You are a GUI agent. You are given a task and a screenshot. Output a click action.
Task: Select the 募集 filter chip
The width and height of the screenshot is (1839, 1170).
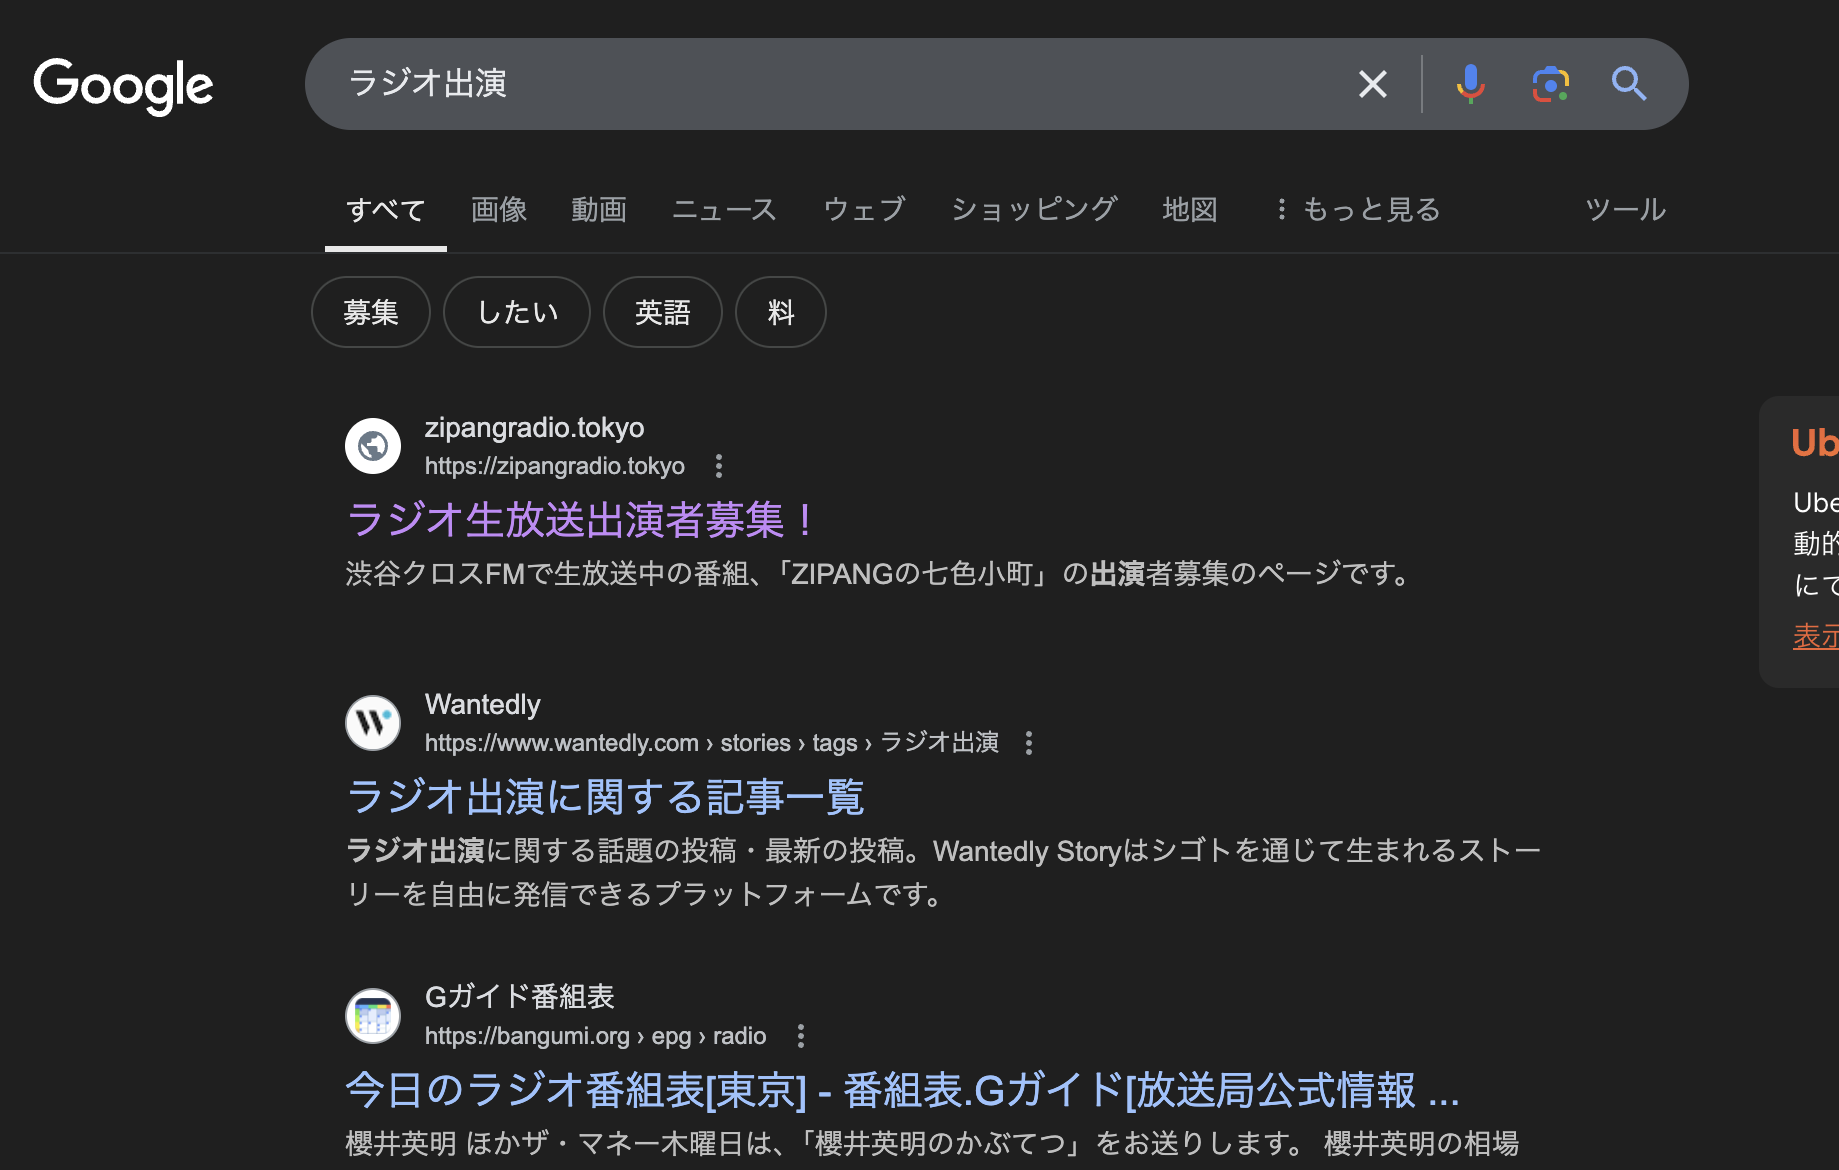pyautogui.click(x=371, y=312)
